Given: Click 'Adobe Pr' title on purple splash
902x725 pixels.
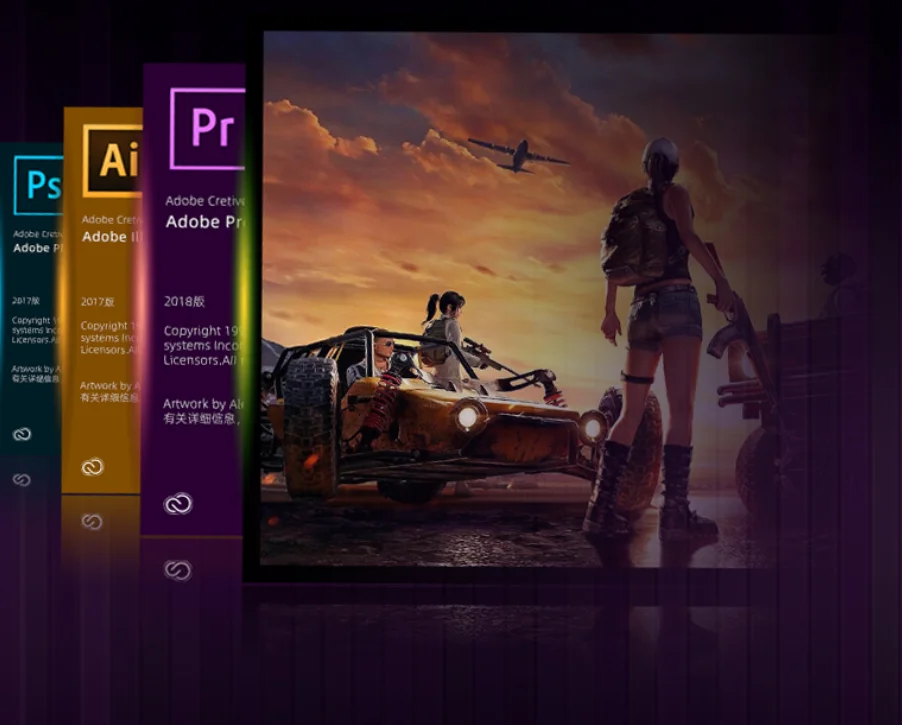Looking at the screenshot, I should pos(205,222).
